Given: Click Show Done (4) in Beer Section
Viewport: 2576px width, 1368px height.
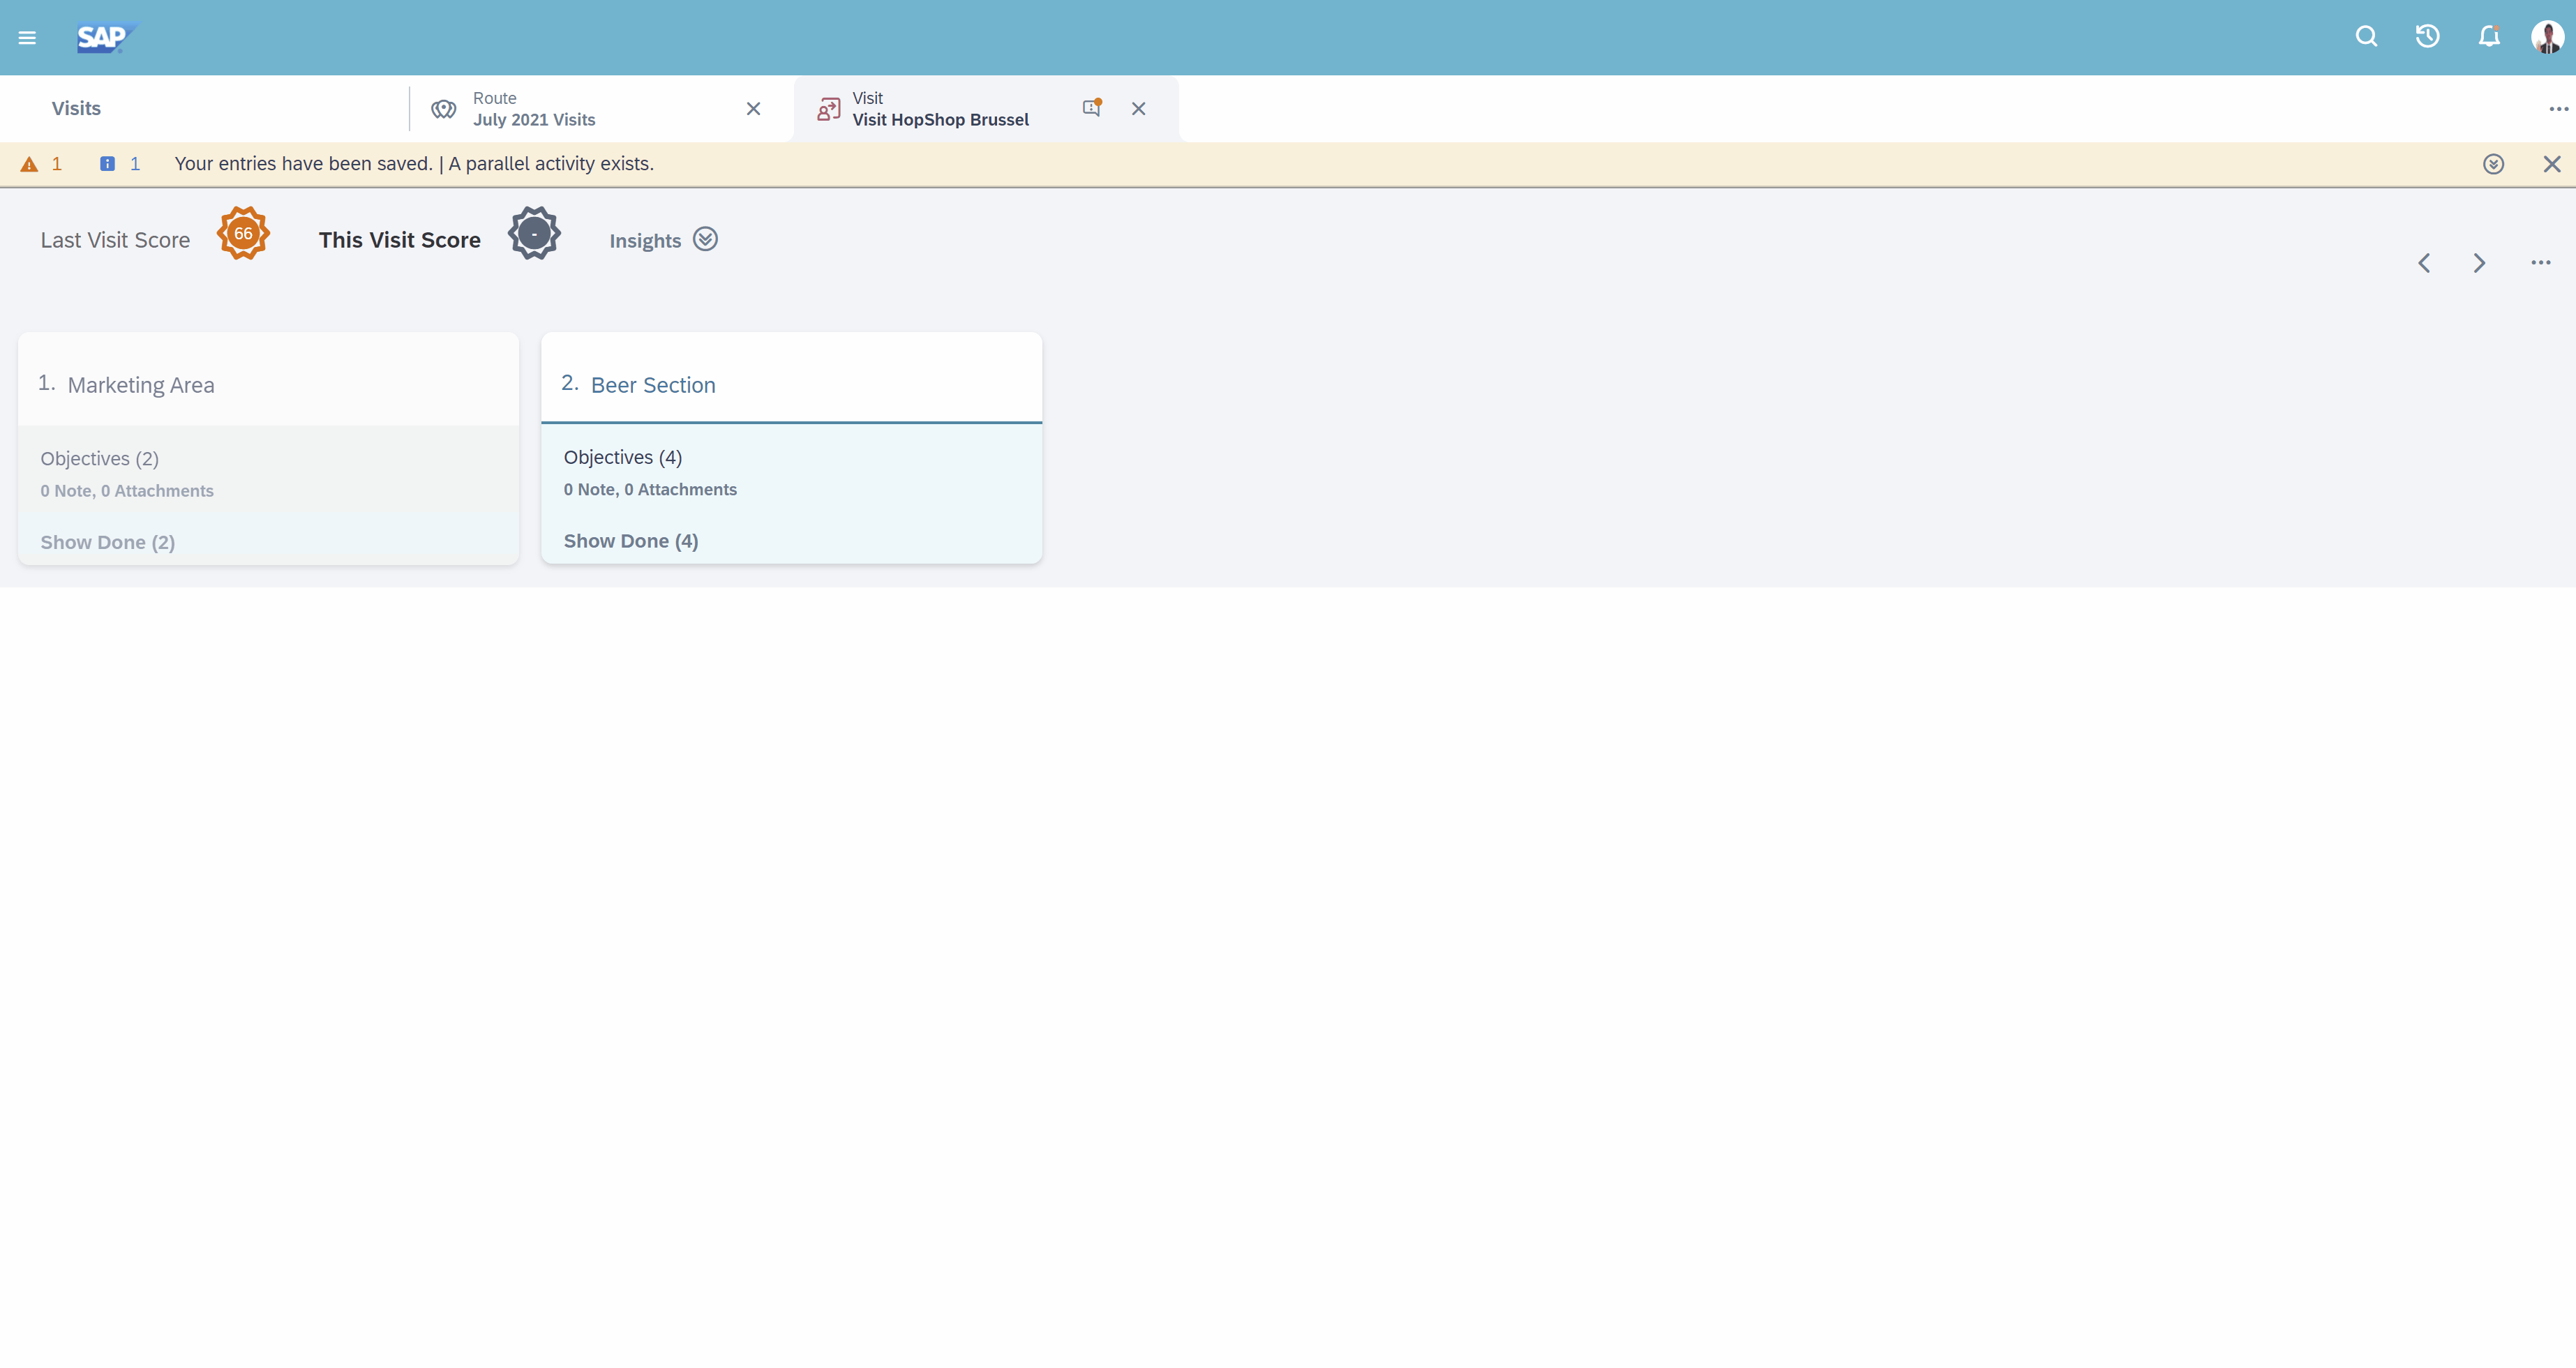Looking at the screenshot, I should (x=631, y=541).
